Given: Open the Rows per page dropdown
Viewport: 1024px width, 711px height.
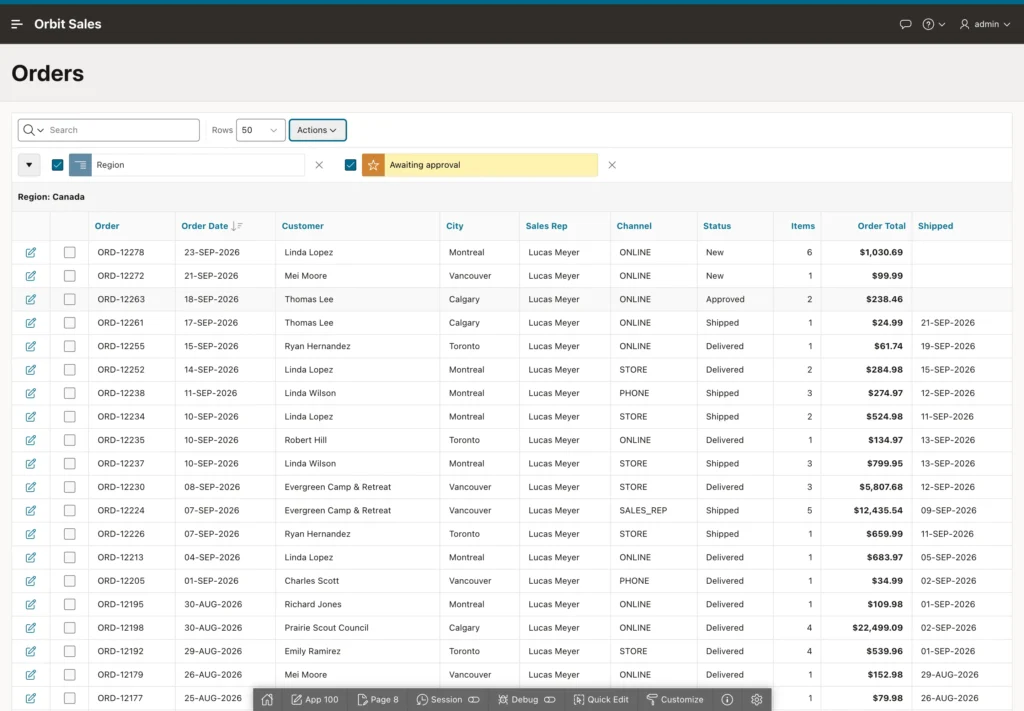Looking at the screenshot, I should (261, 130).
